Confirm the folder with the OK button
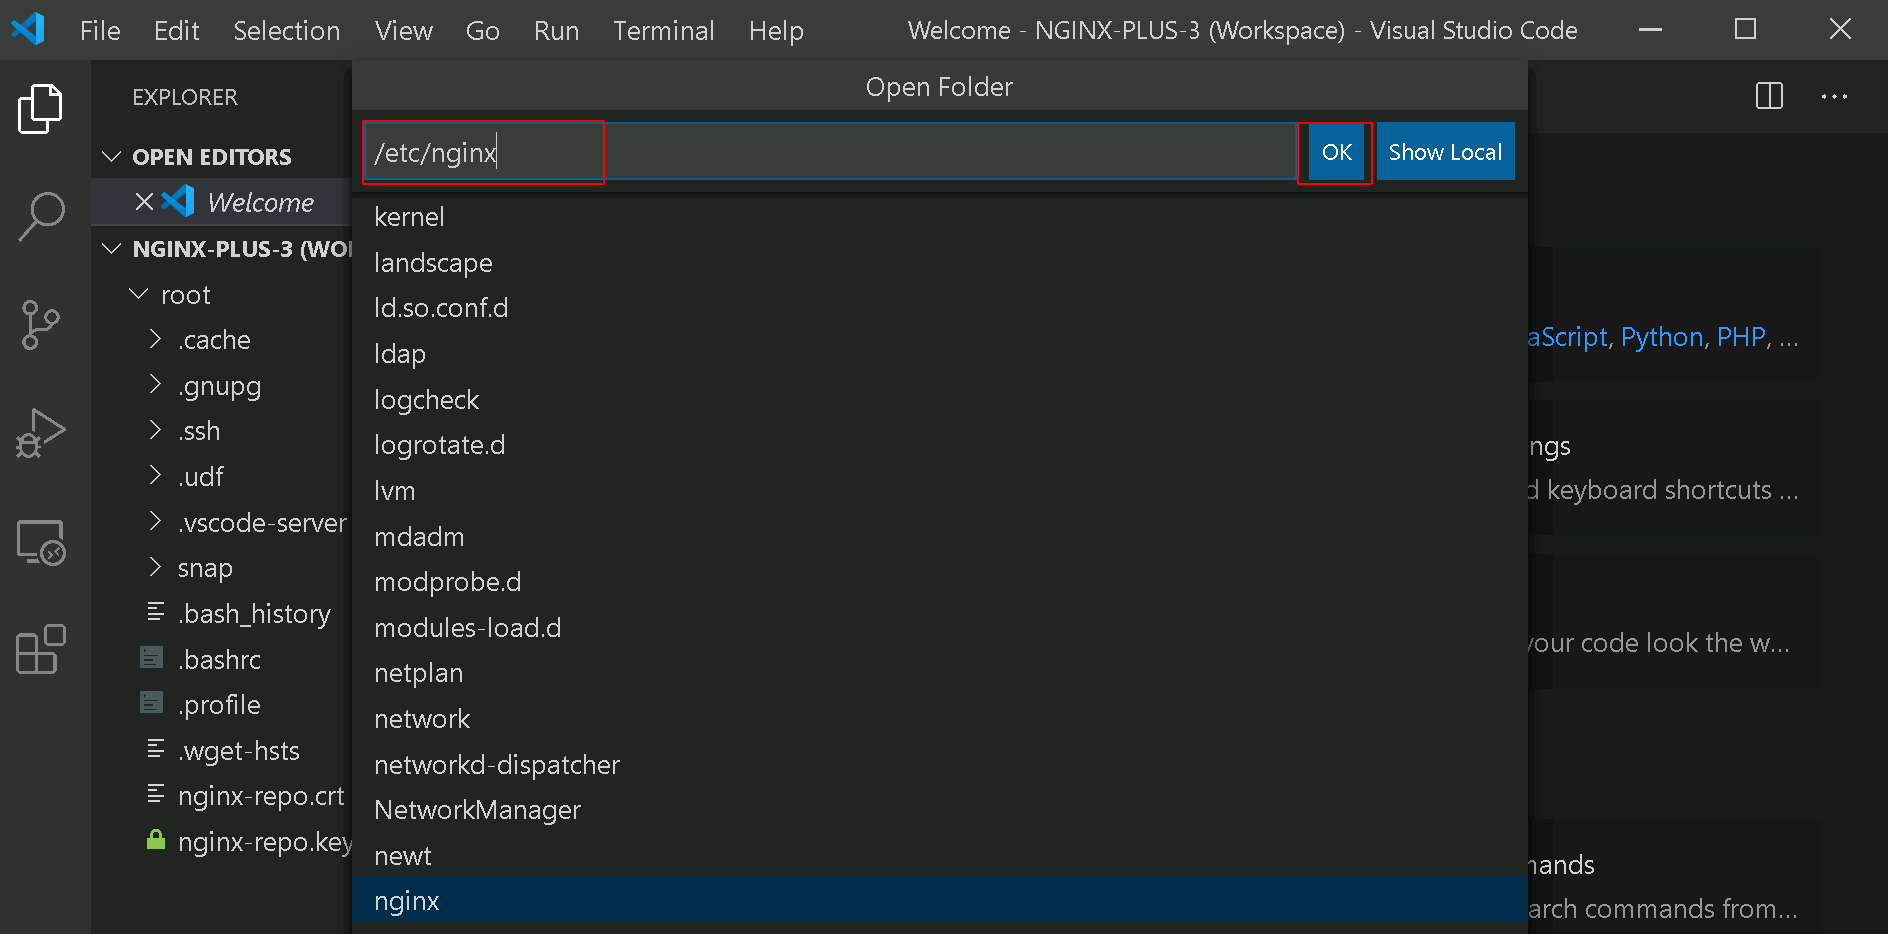The image size is (1888, 934). 1337,152
